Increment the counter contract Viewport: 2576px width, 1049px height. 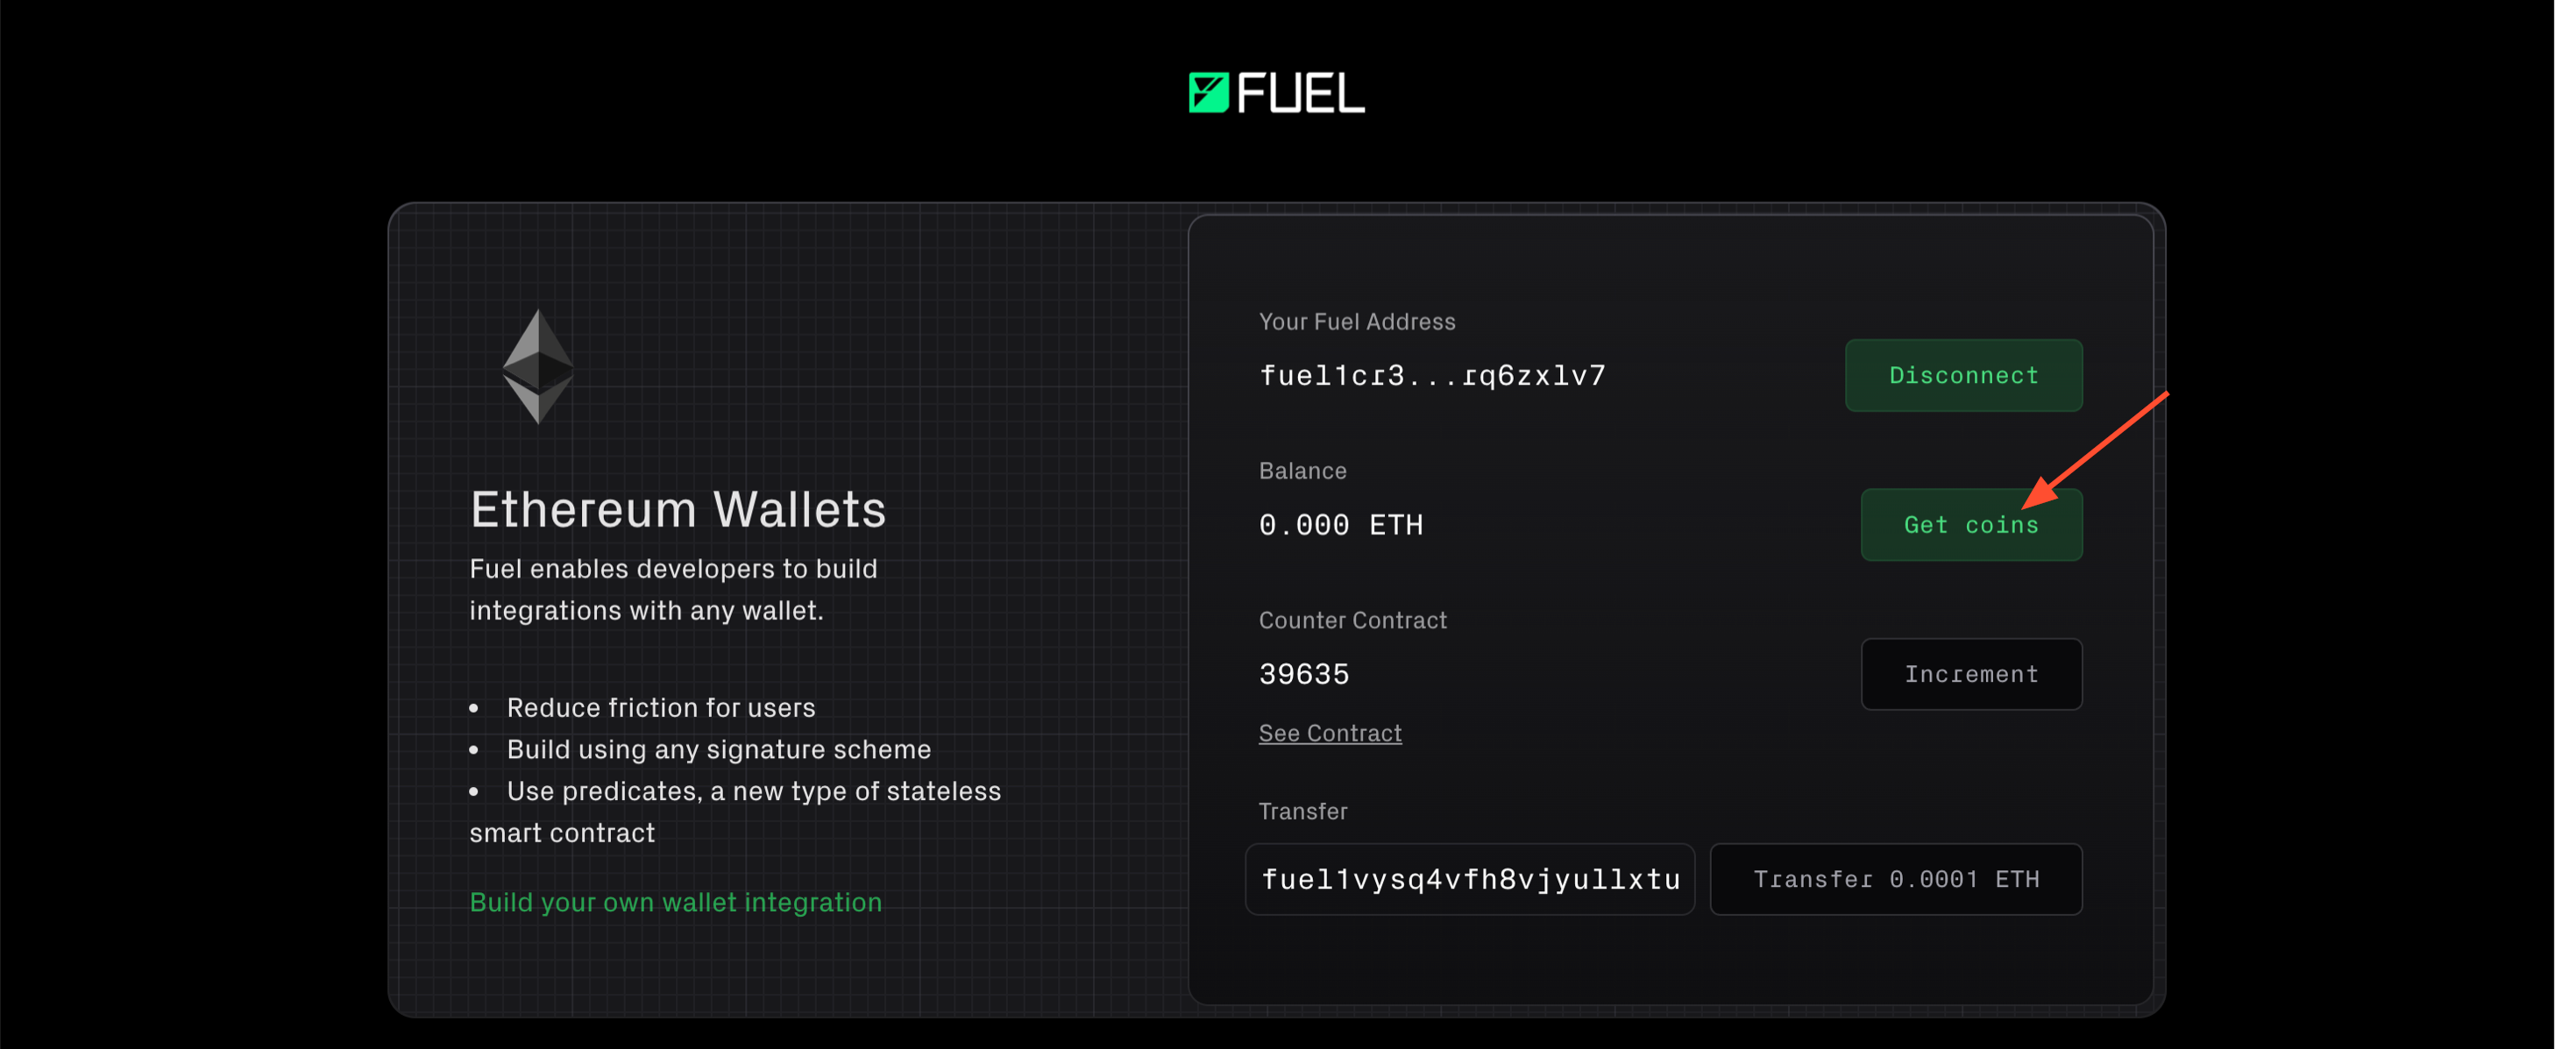coord(1970,674)
